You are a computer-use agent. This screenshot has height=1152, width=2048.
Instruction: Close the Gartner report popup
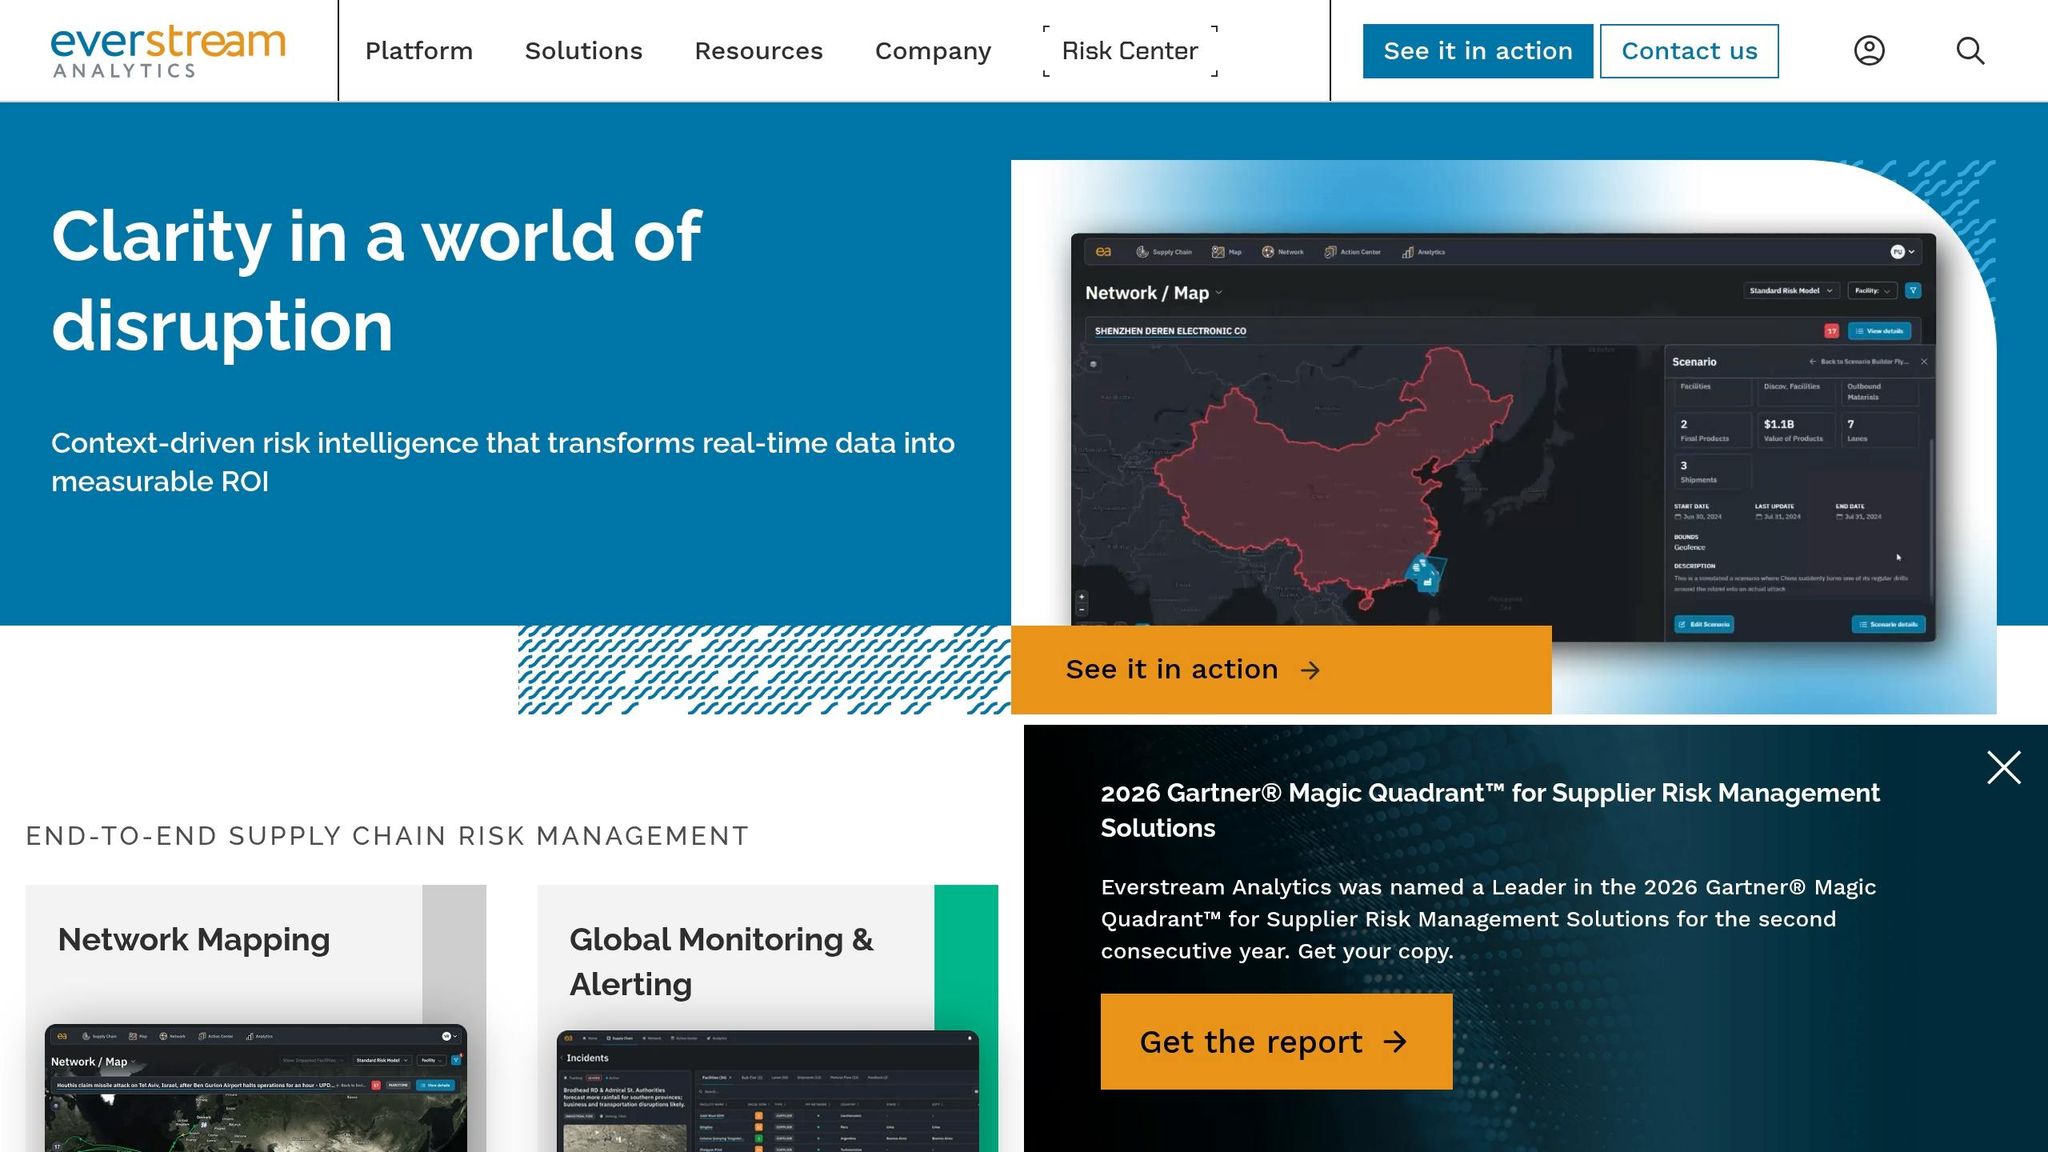click(2004, 768)
